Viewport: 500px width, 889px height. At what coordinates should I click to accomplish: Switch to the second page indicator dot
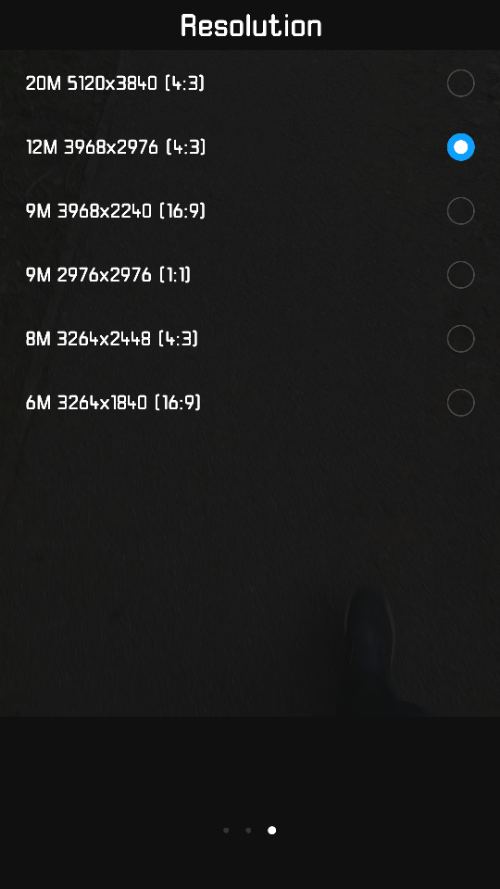click(248, 830)
